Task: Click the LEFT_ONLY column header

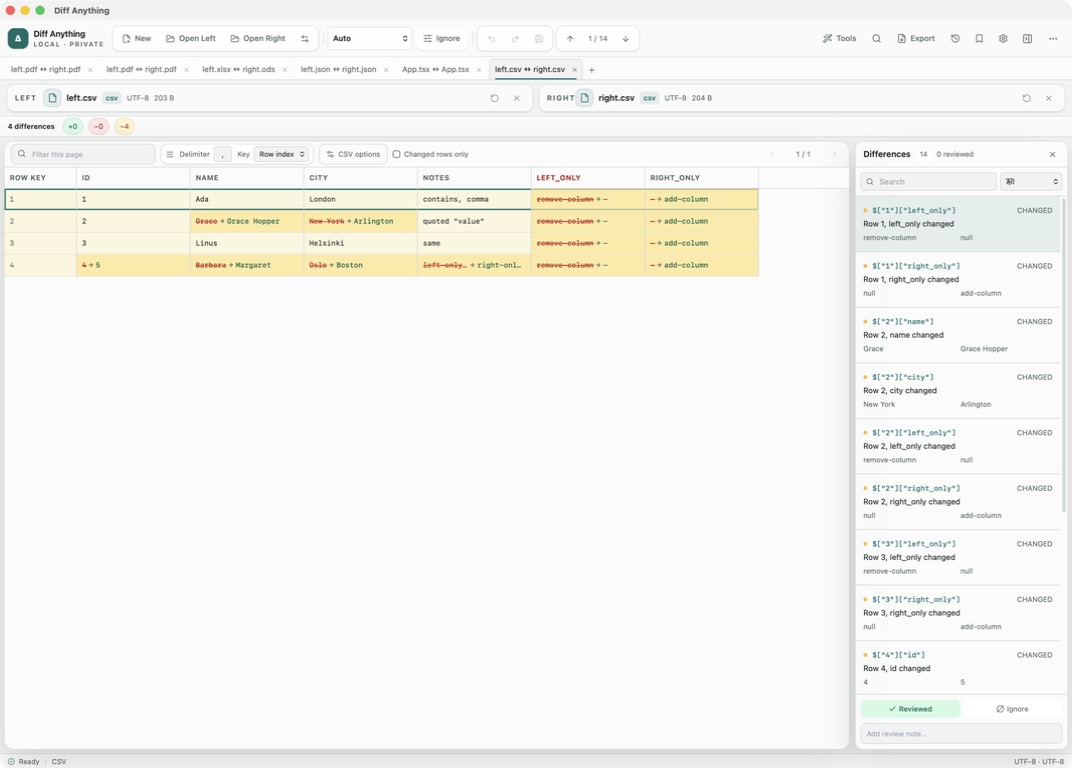Action: click(588, 178)
